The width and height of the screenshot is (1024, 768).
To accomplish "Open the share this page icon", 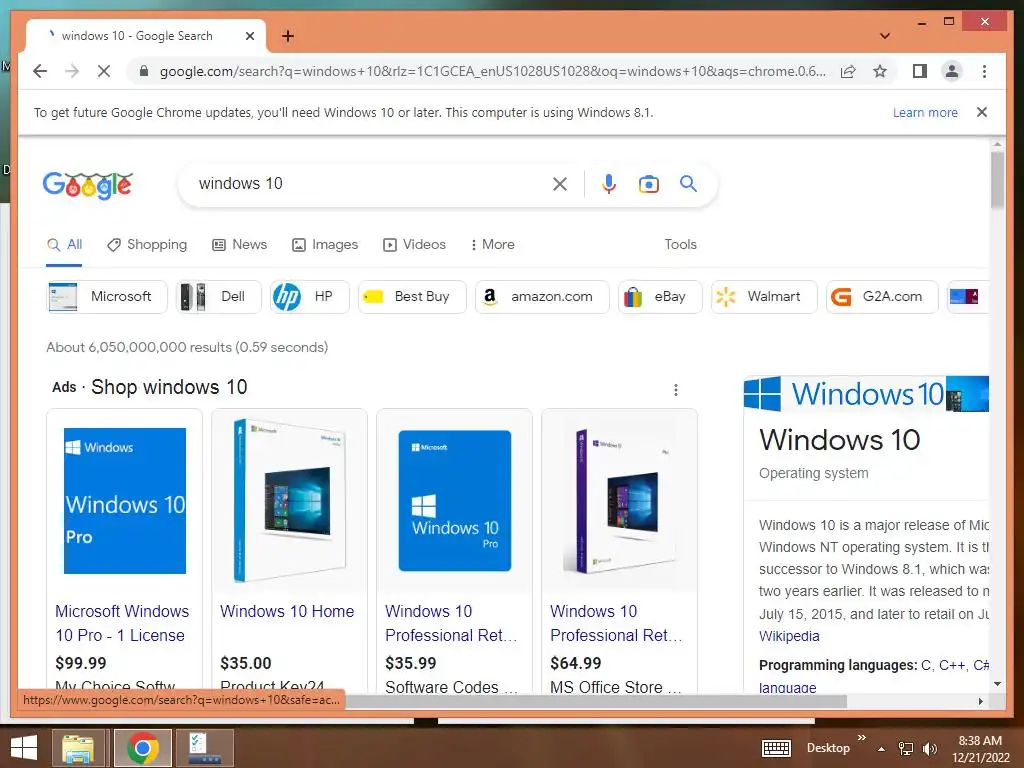I will (x=848, y=71).
